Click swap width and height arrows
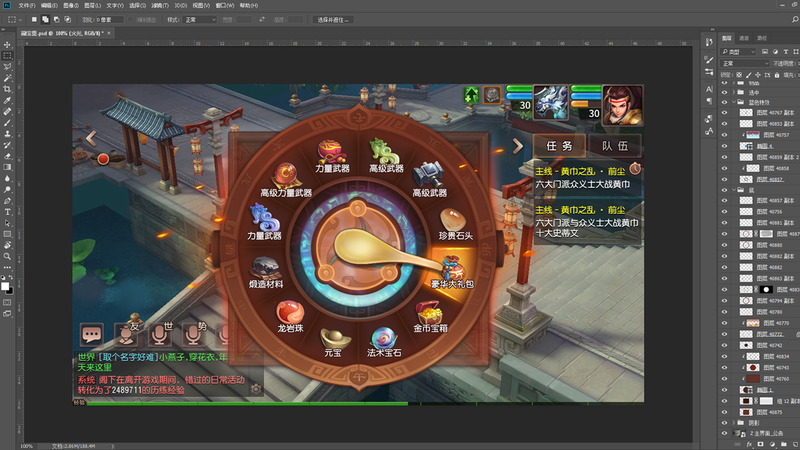The width and height of the screenshot is (800, 450). [262, 19]
